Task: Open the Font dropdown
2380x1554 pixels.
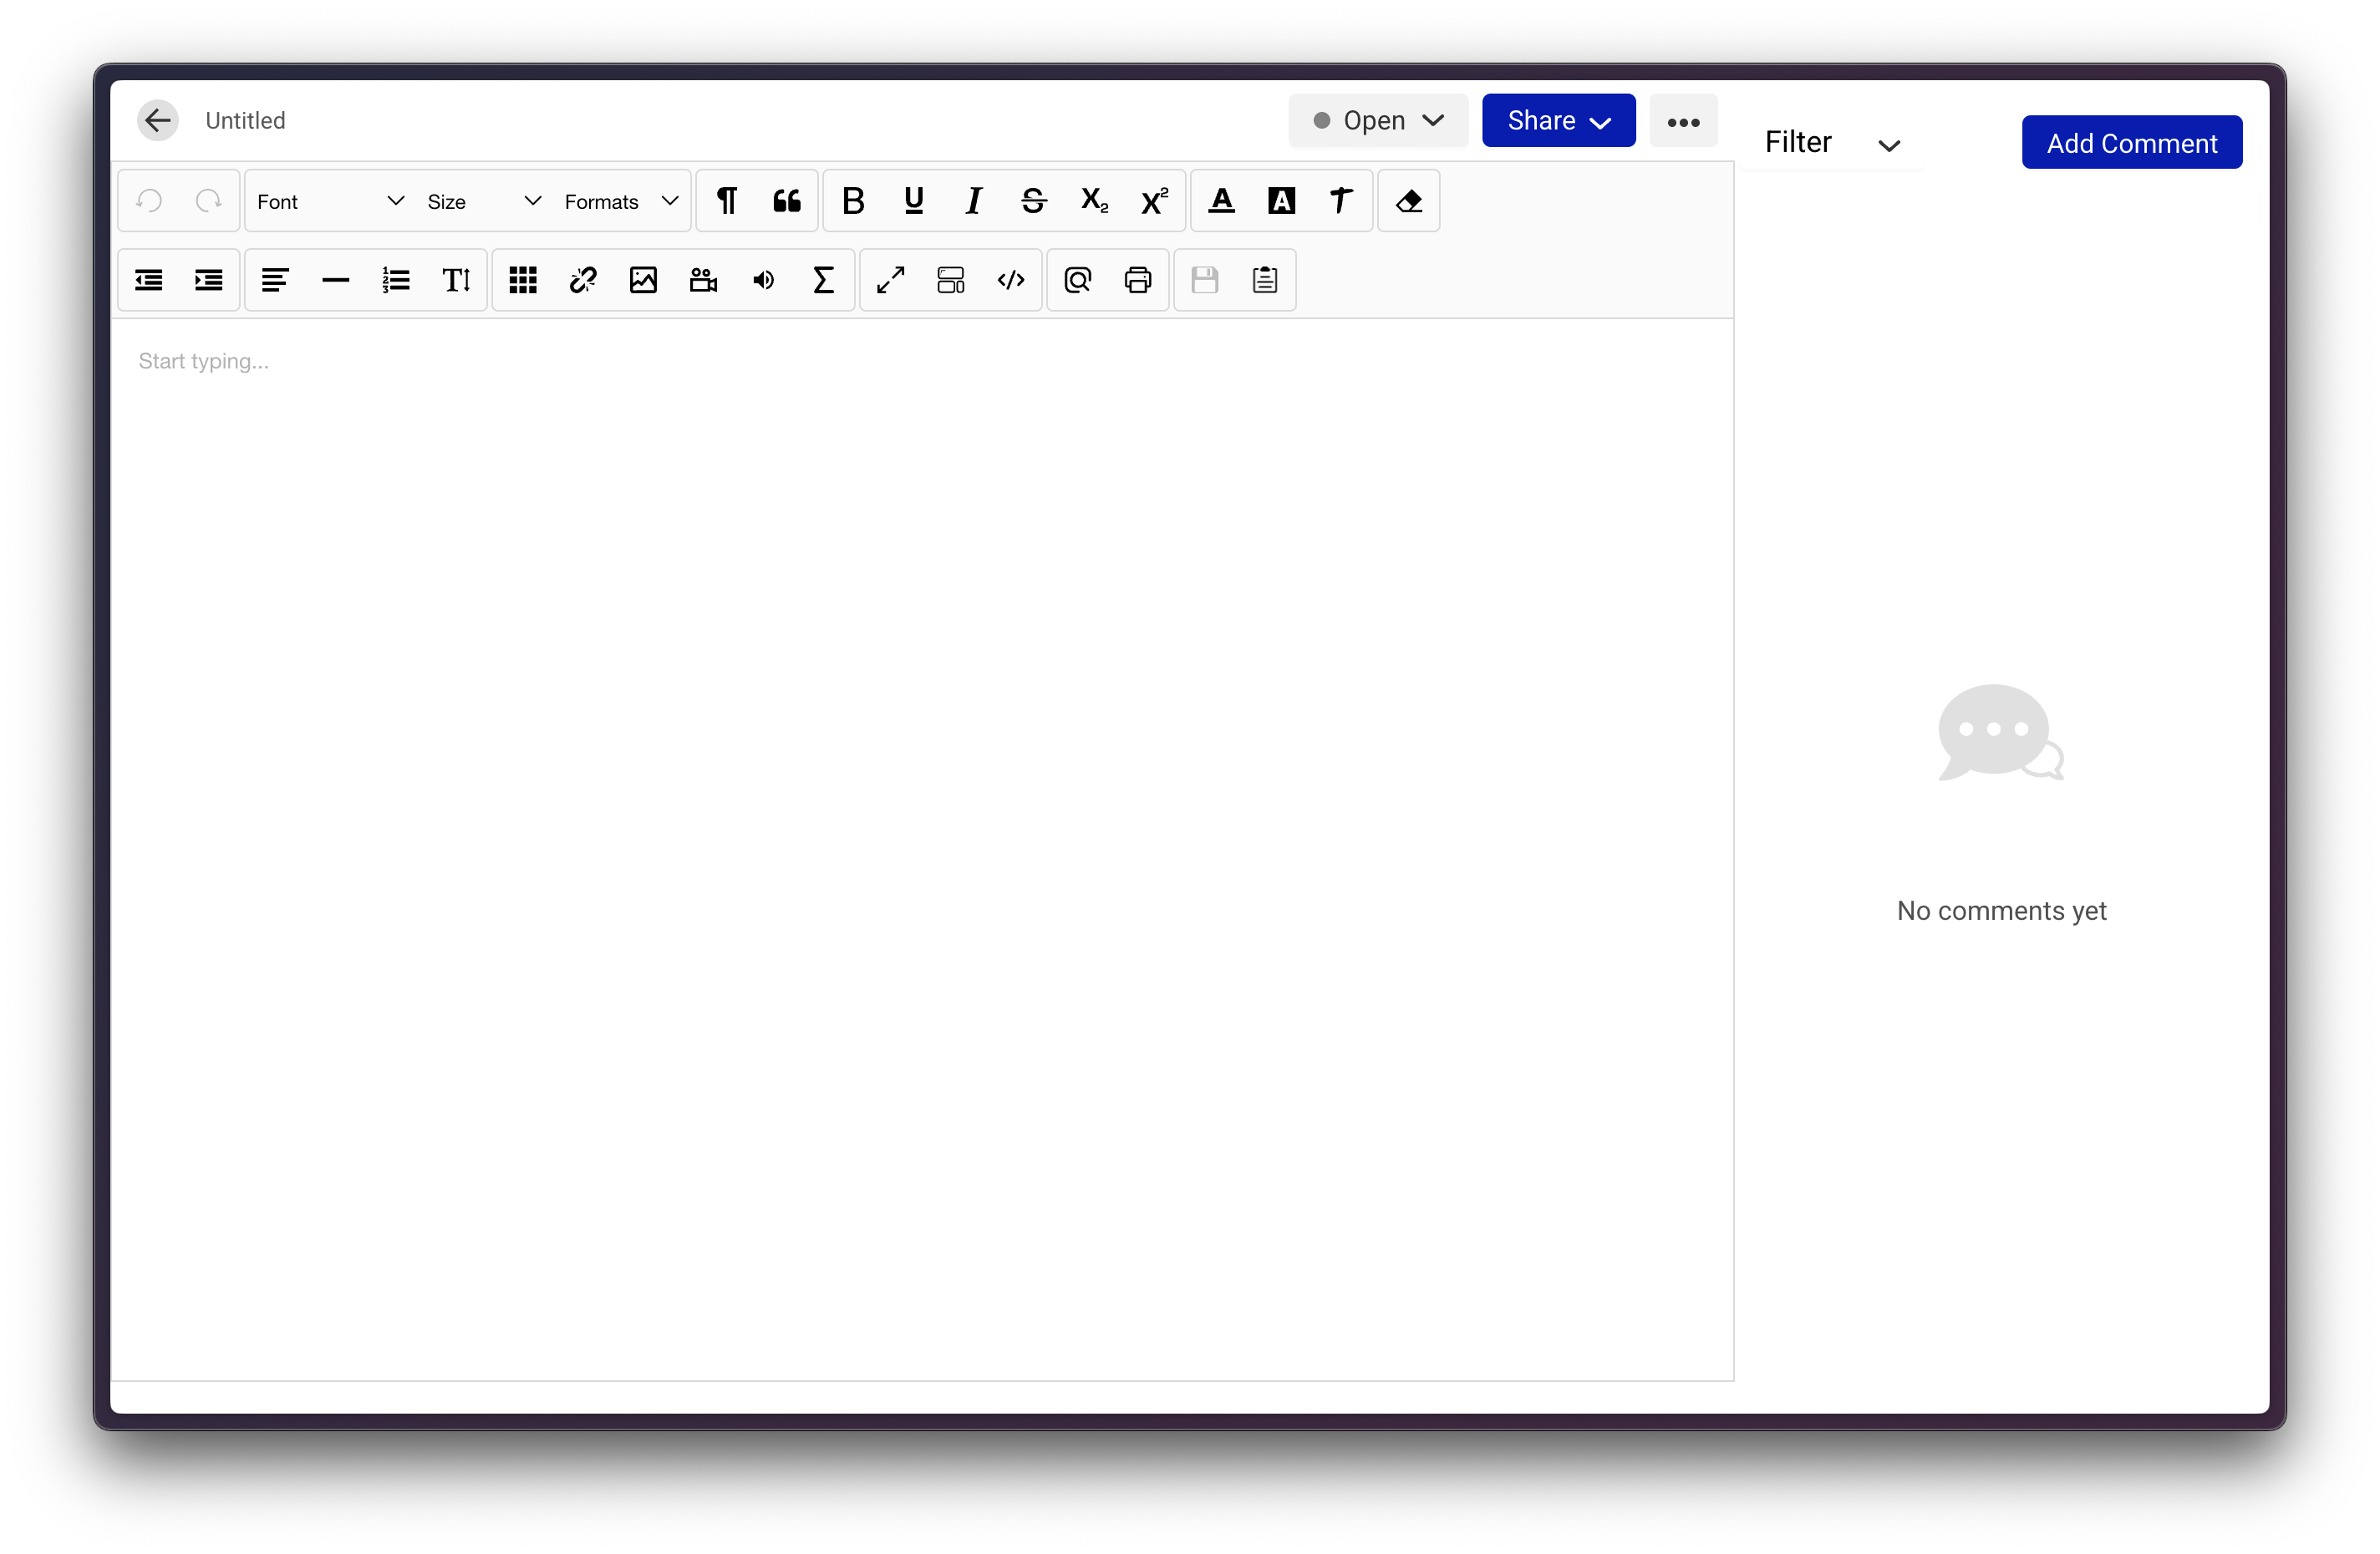Action: pos(330,201)
